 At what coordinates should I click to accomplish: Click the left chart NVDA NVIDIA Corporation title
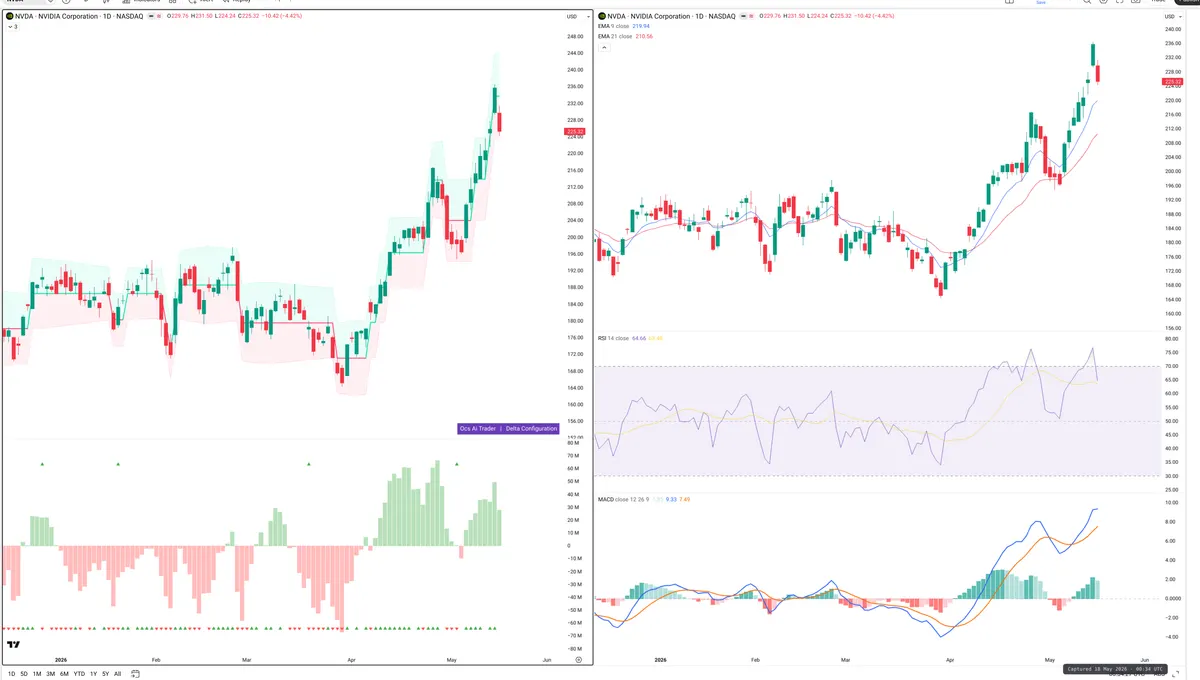point(79,16)
